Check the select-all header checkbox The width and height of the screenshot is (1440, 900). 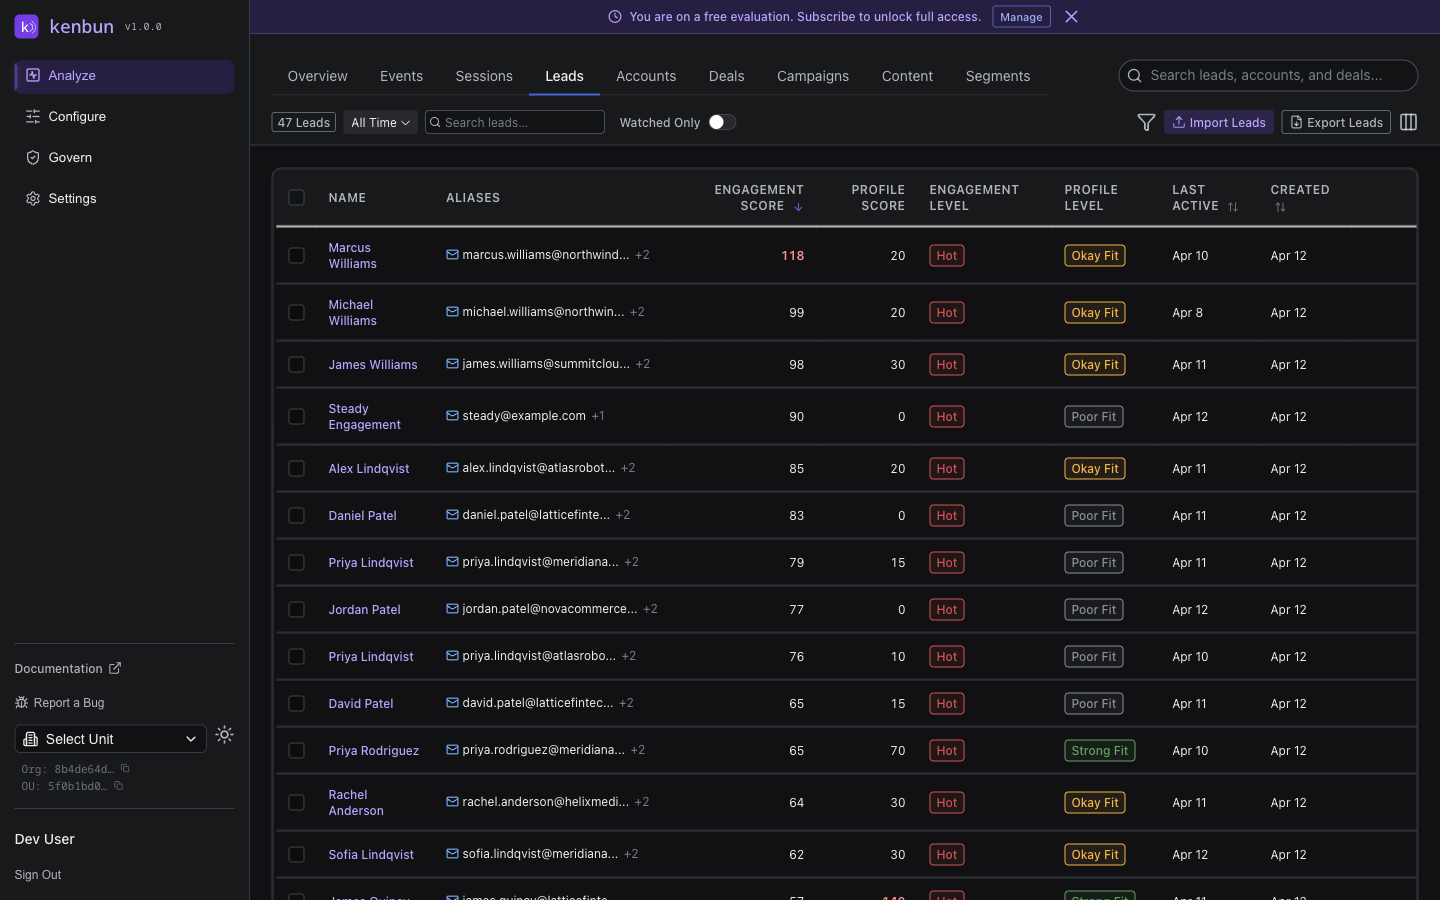(297, 198)
